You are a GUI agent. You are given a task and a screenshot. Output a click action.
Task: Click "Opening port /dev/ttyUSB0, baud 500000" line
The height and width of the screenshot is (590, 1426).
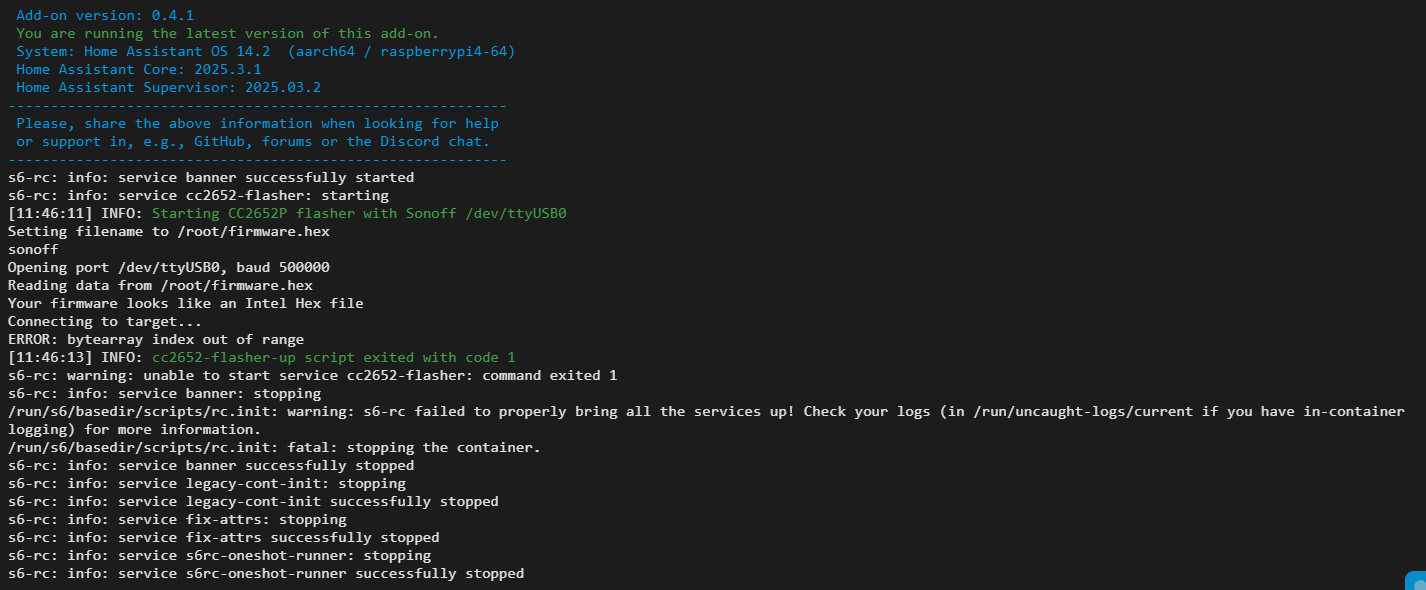168,267
